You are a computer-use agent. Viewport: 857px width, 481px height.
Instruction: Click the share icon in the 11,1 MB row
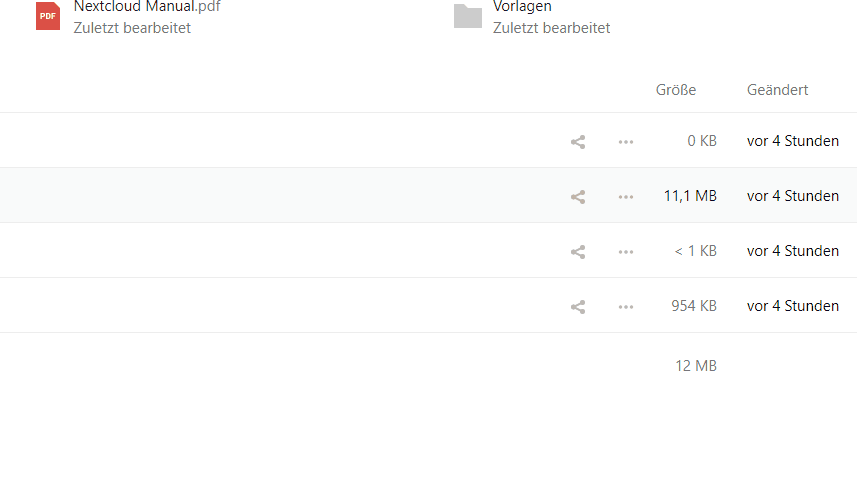[x=578, y=197]
